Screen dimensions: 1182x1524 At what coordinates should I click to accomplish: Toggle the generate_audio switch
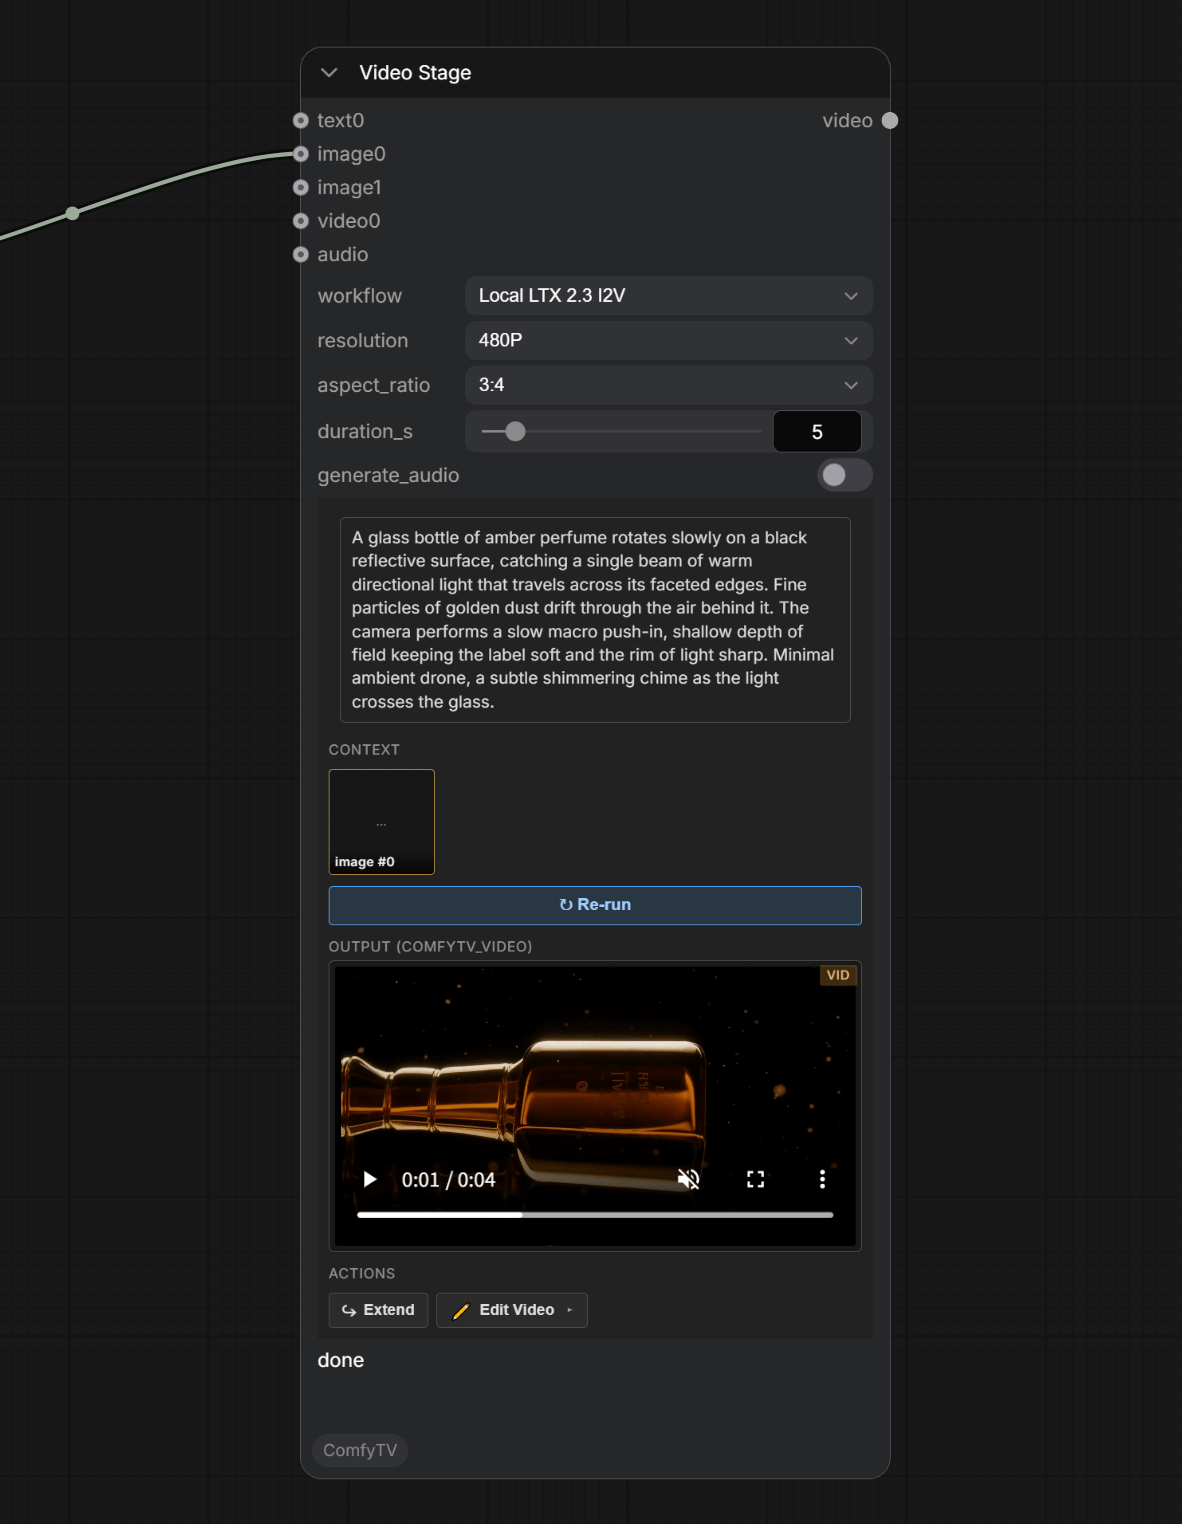tap(844, 475)
